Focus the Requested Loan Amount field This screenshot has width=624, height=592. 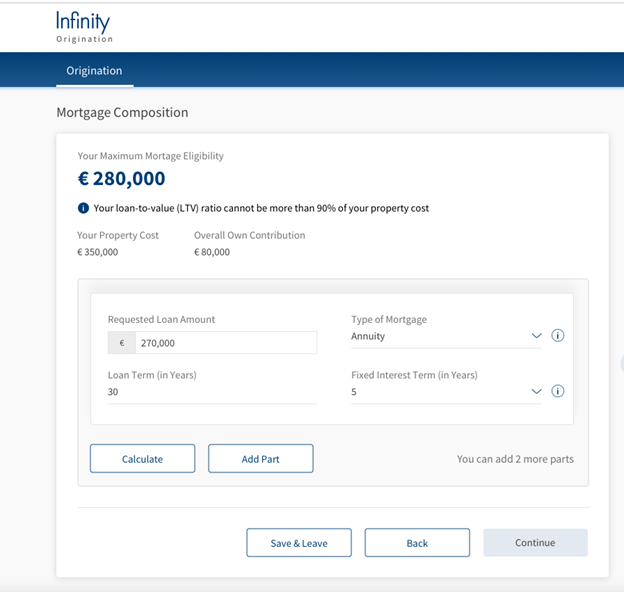[x=226, y=343]
